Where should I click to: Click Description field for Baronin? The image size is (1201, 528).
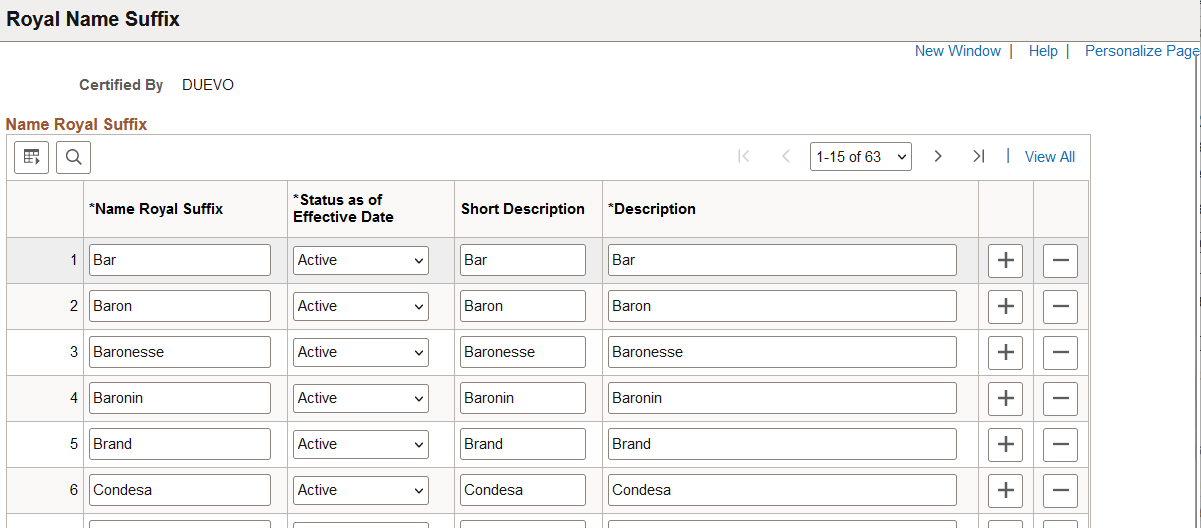782,398
